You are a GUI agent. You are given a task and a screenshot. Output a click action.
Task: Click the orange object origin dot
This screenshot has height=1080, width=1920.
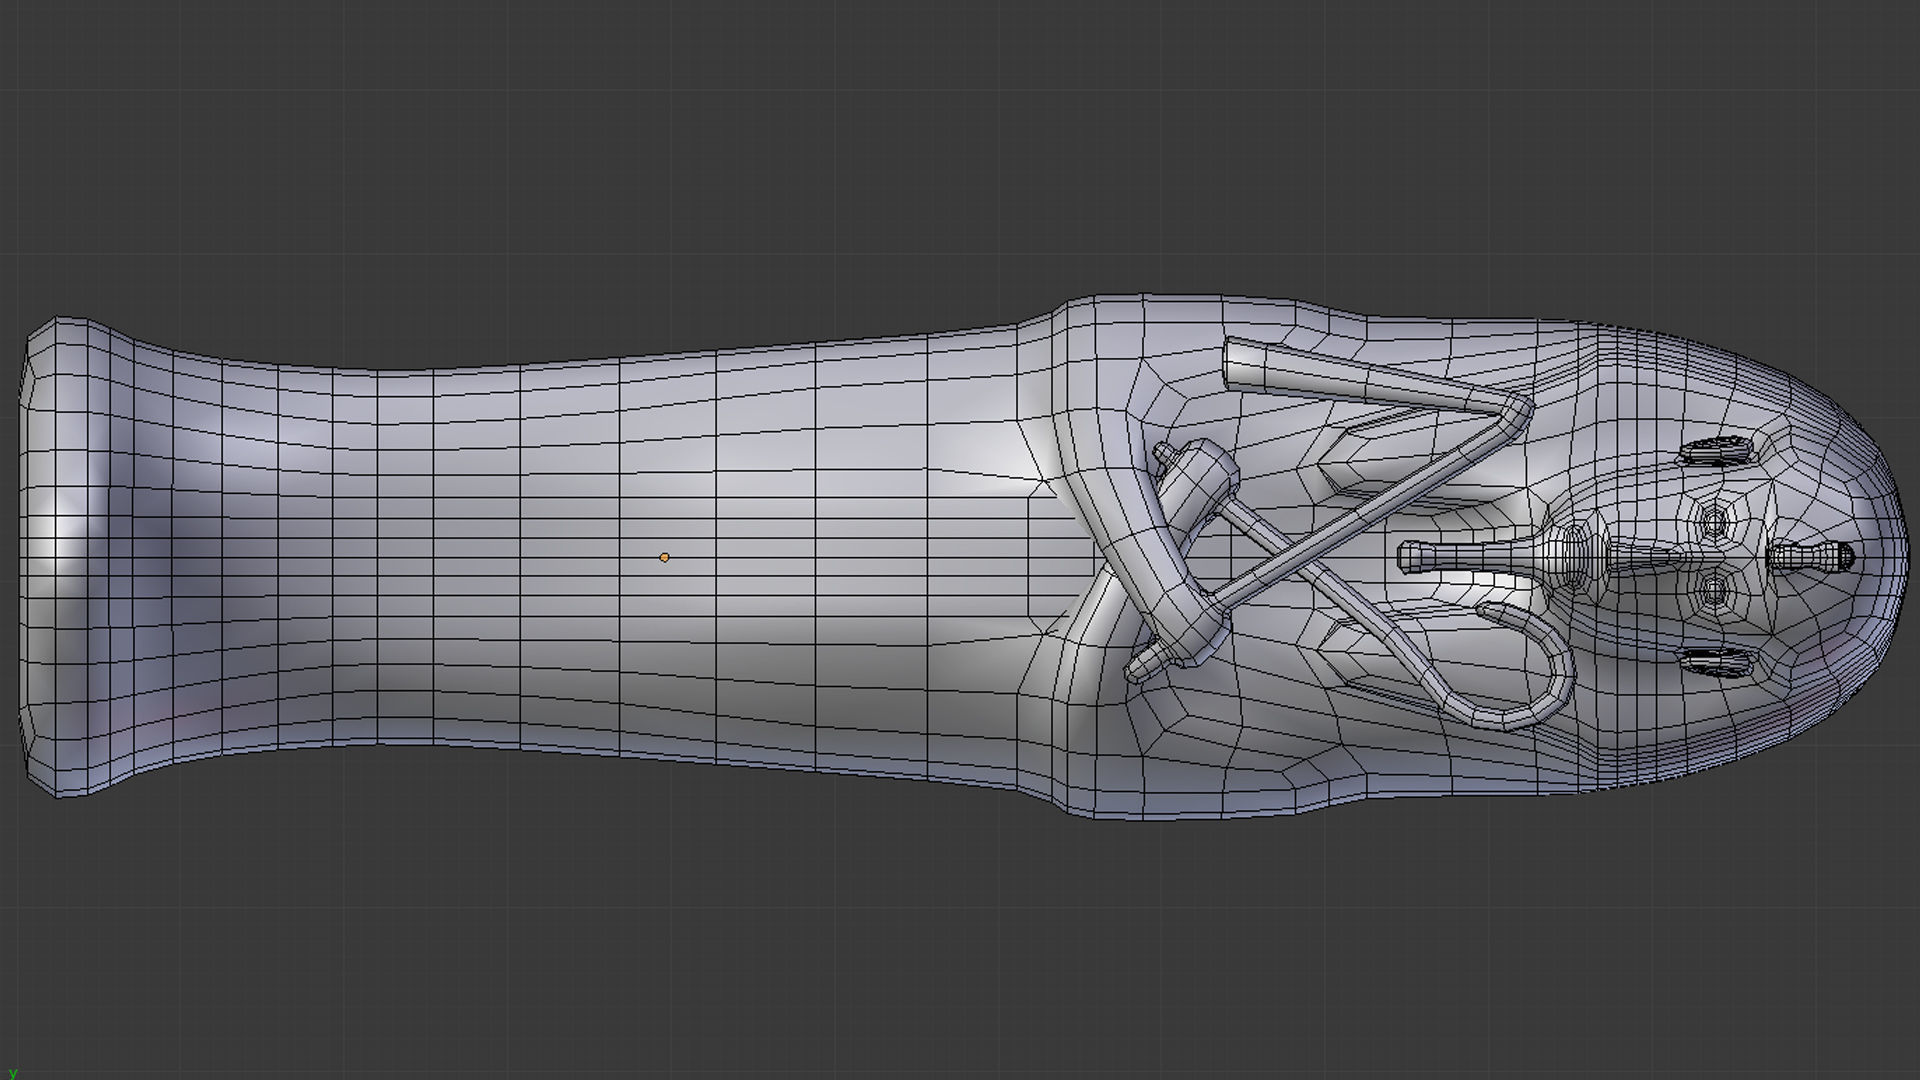pos(664,557)
